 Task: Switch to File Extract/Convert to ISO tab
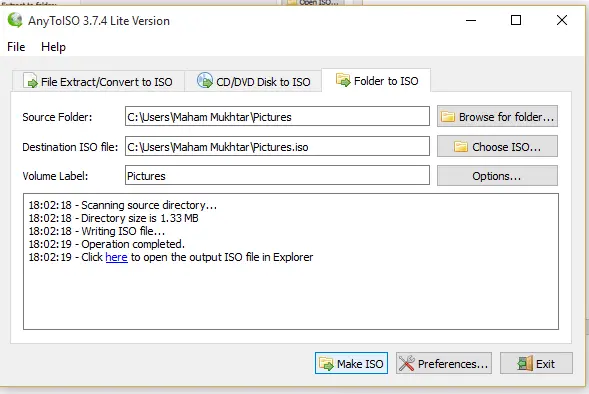coord(98,81)
